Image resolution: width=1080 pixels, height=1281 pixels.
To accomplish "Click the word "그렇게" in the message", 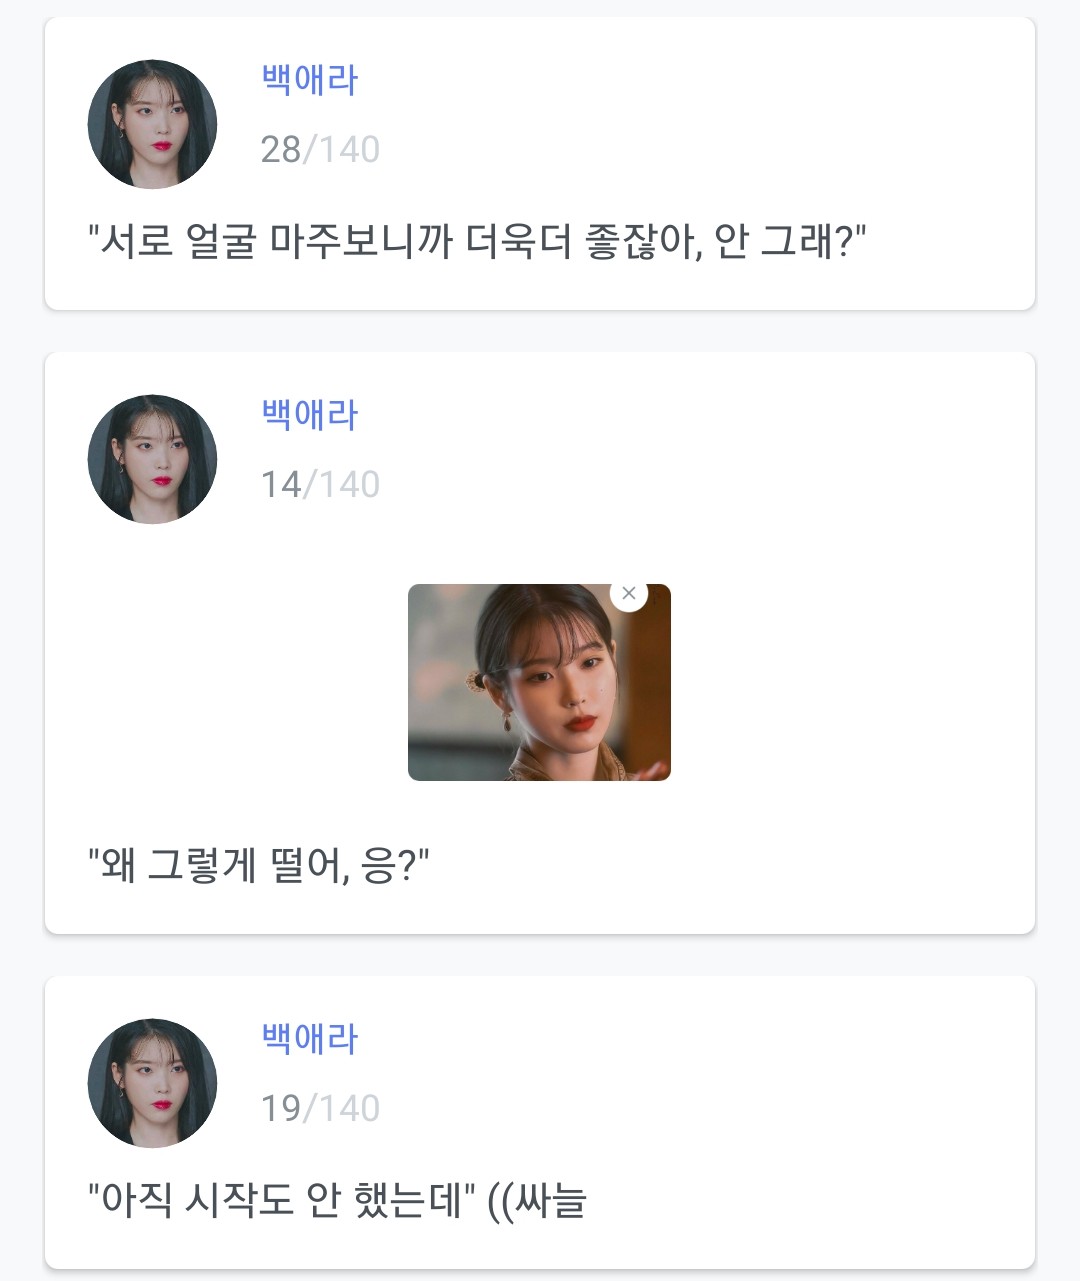I will coord(202,866).
